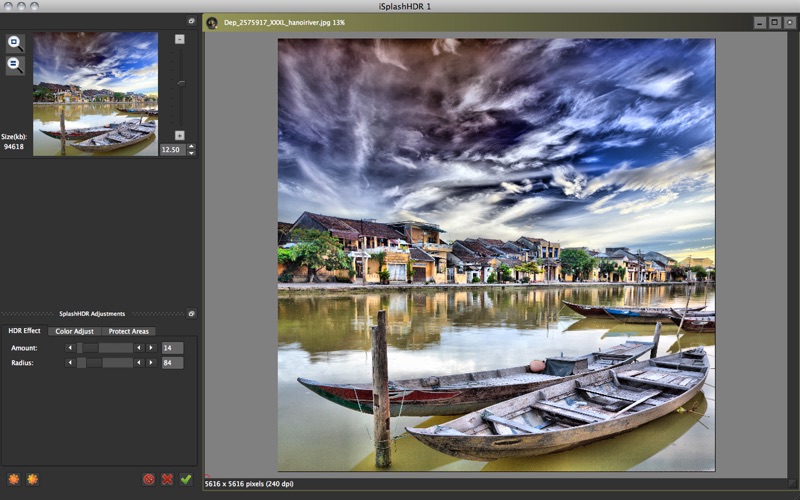Click the Amount value field showing 14
The image size is (800, 500).
tap(172, 348)
